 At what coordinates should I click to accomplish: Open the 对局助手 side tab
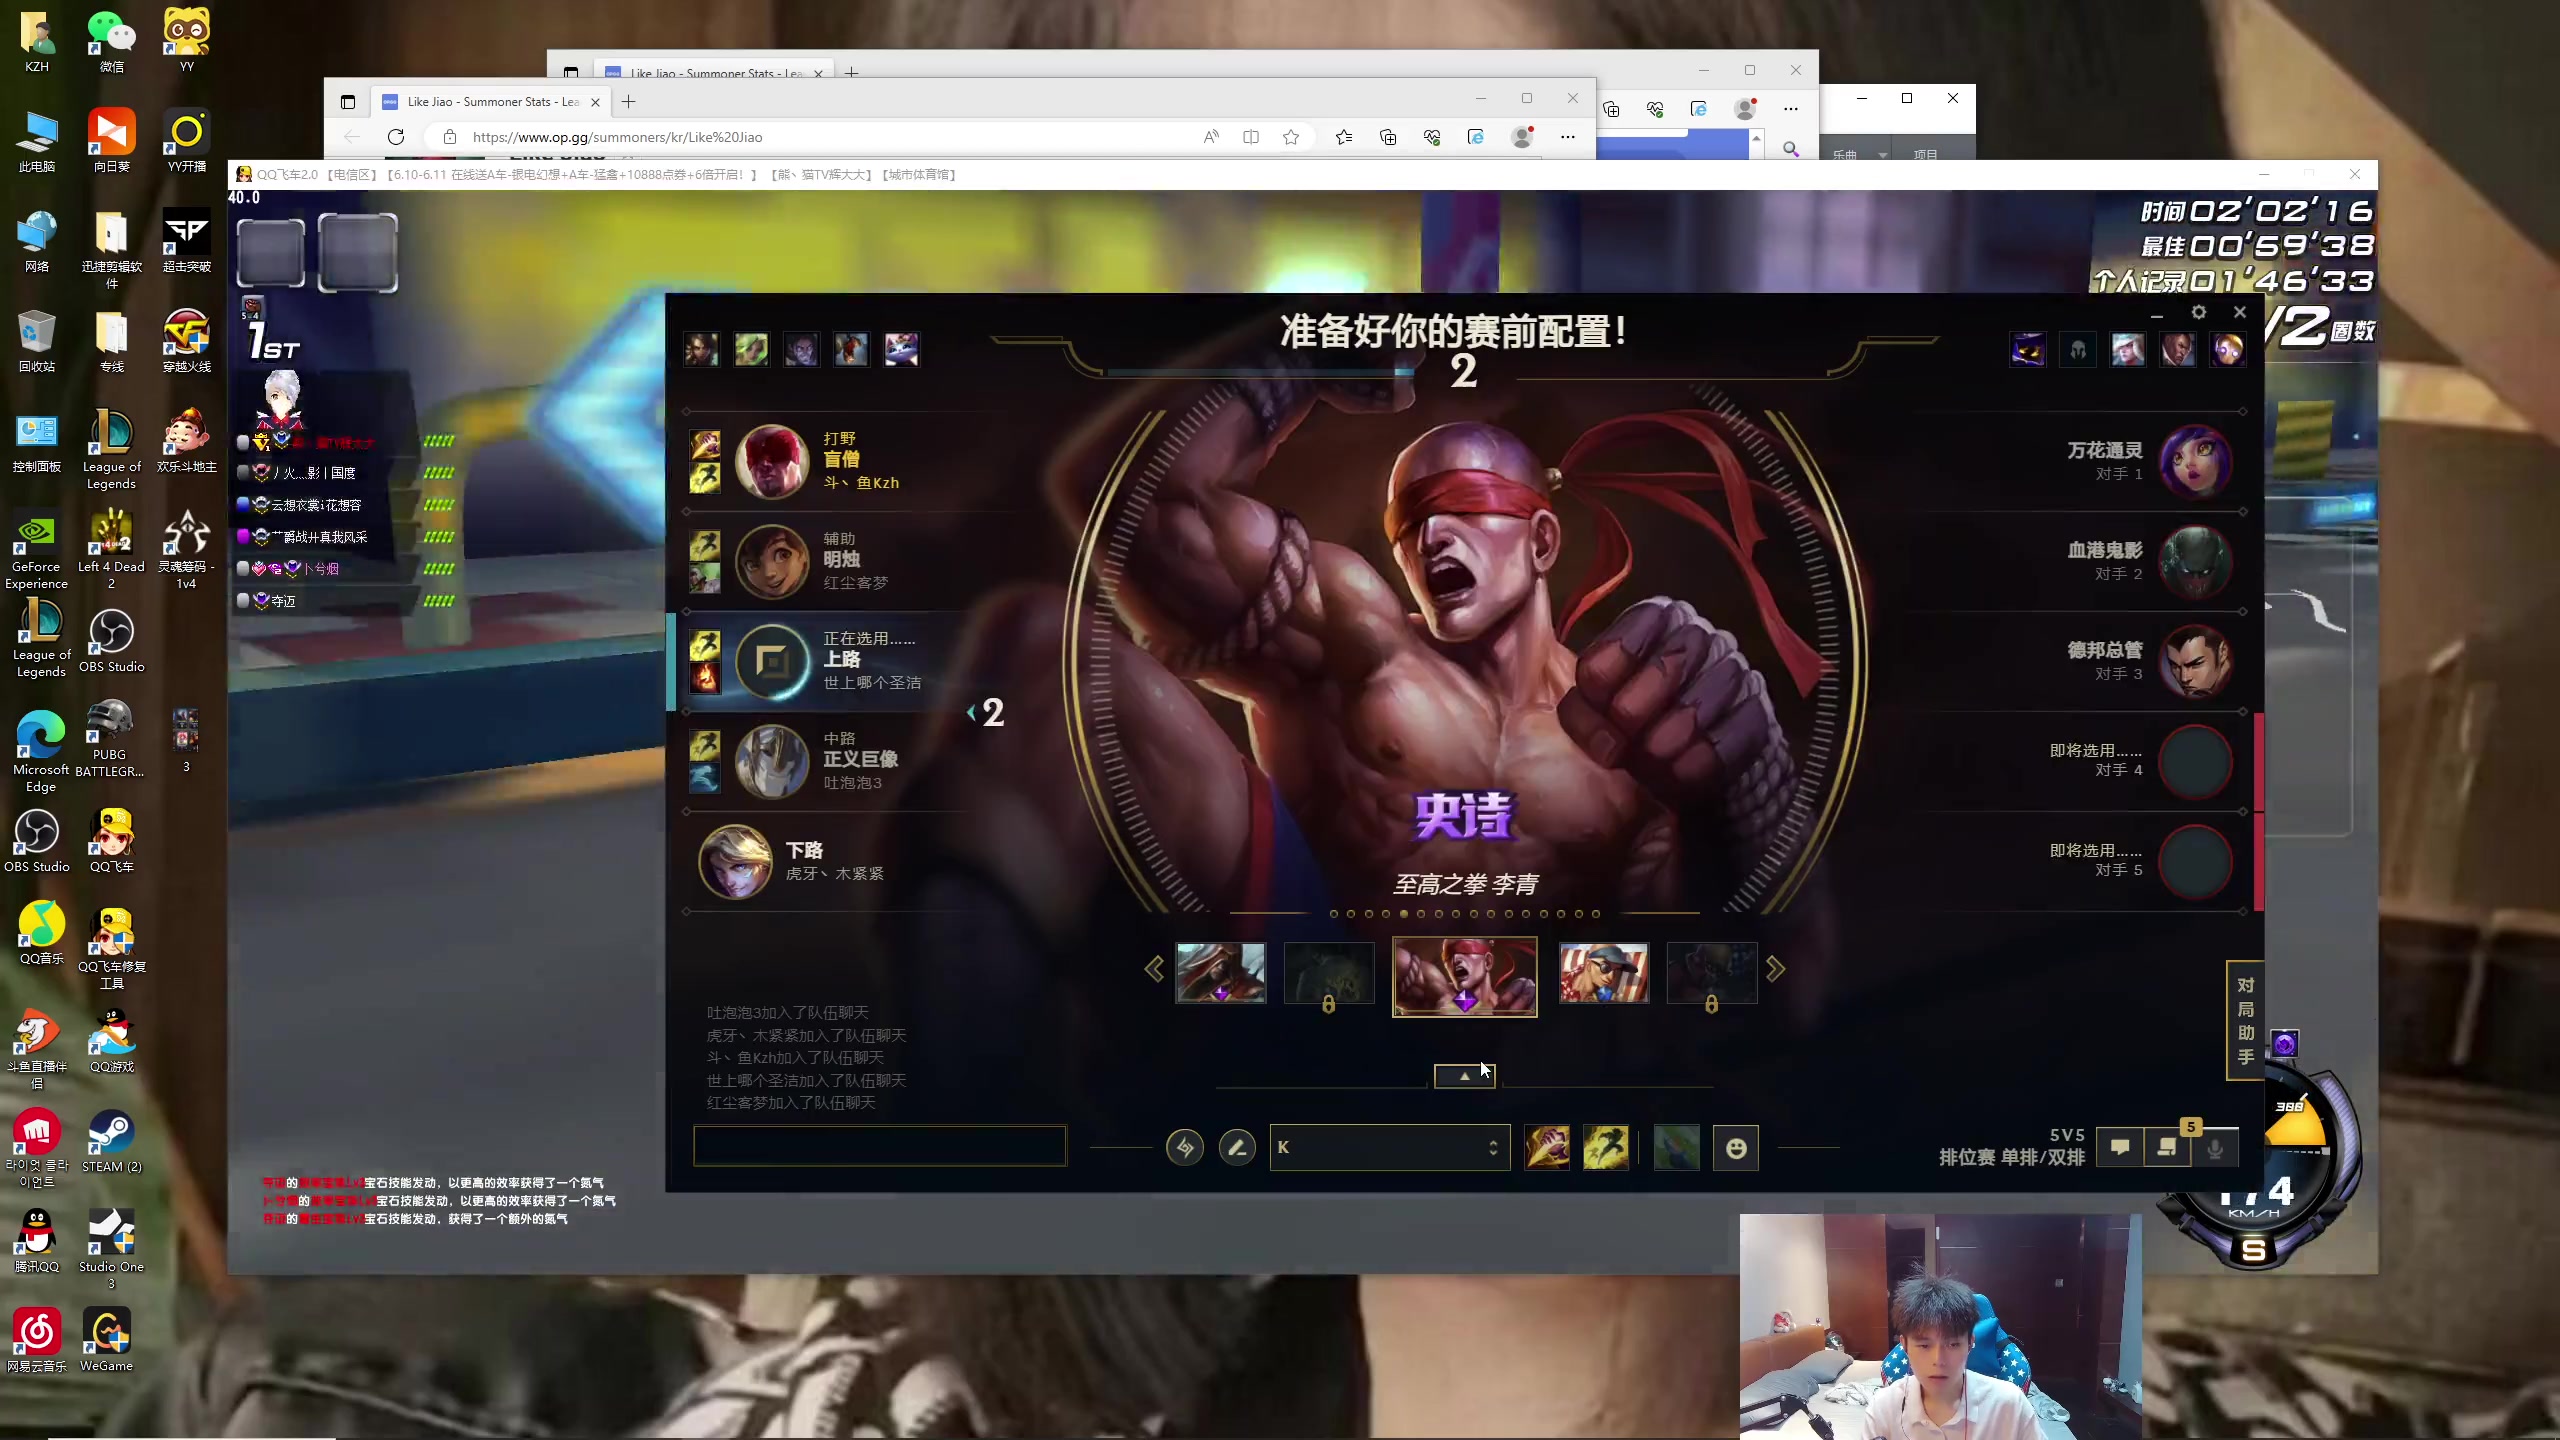point(2245,1020)
